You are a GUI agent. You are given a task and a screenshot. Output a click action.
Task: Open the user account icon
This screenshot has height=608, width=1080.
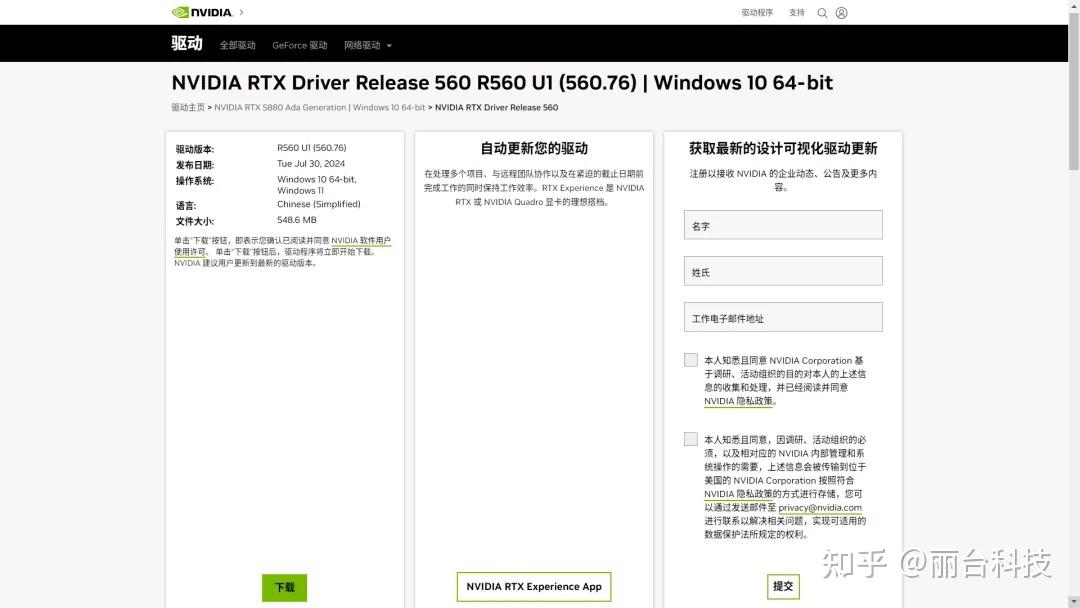pos(841,13)
